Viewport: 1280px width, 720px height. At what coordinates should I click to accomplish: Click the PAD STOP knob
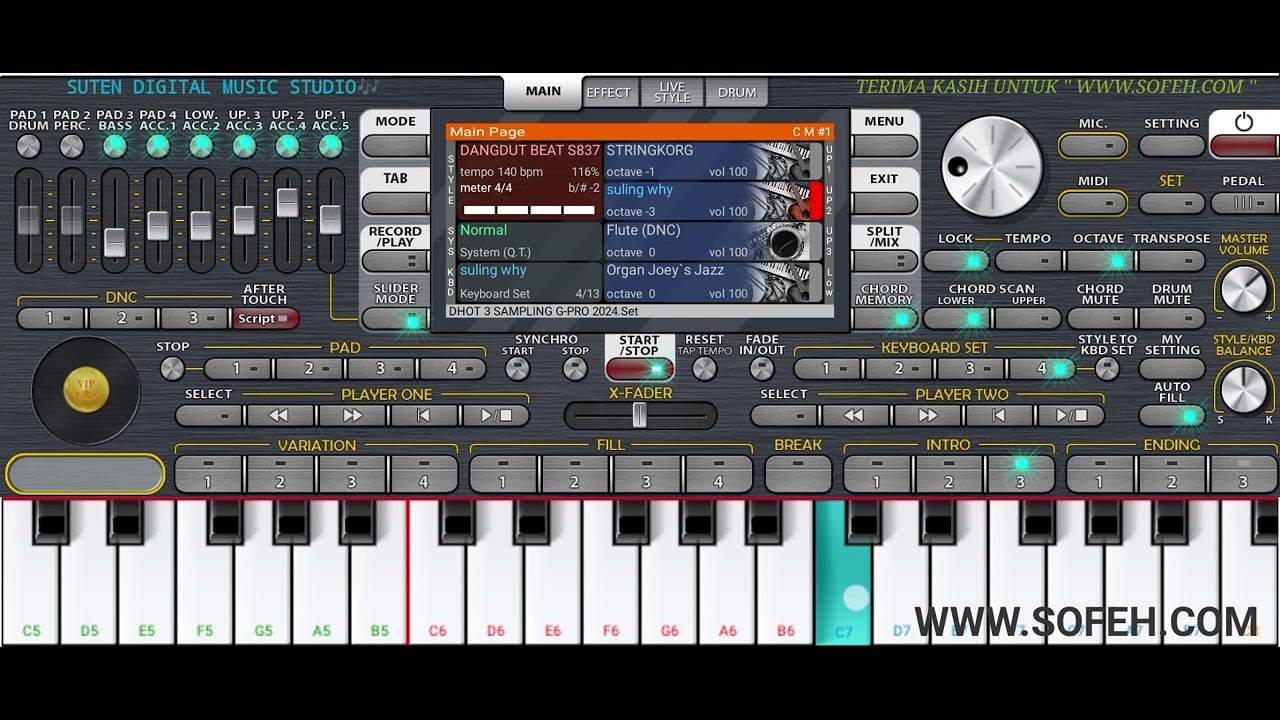tap(173, 369)
